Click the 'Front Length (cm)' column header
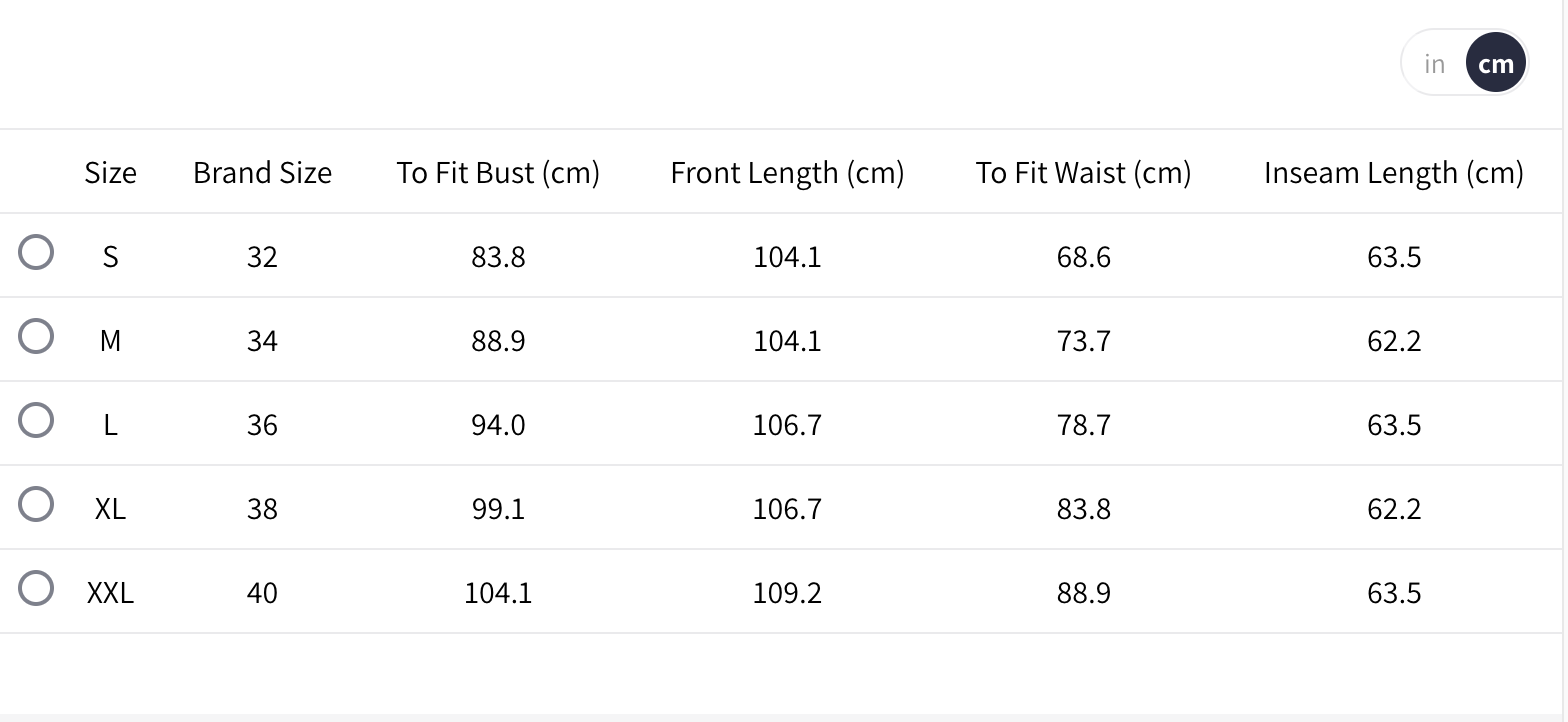Viewport: 1568px width, 722px height. pos(787,173)
